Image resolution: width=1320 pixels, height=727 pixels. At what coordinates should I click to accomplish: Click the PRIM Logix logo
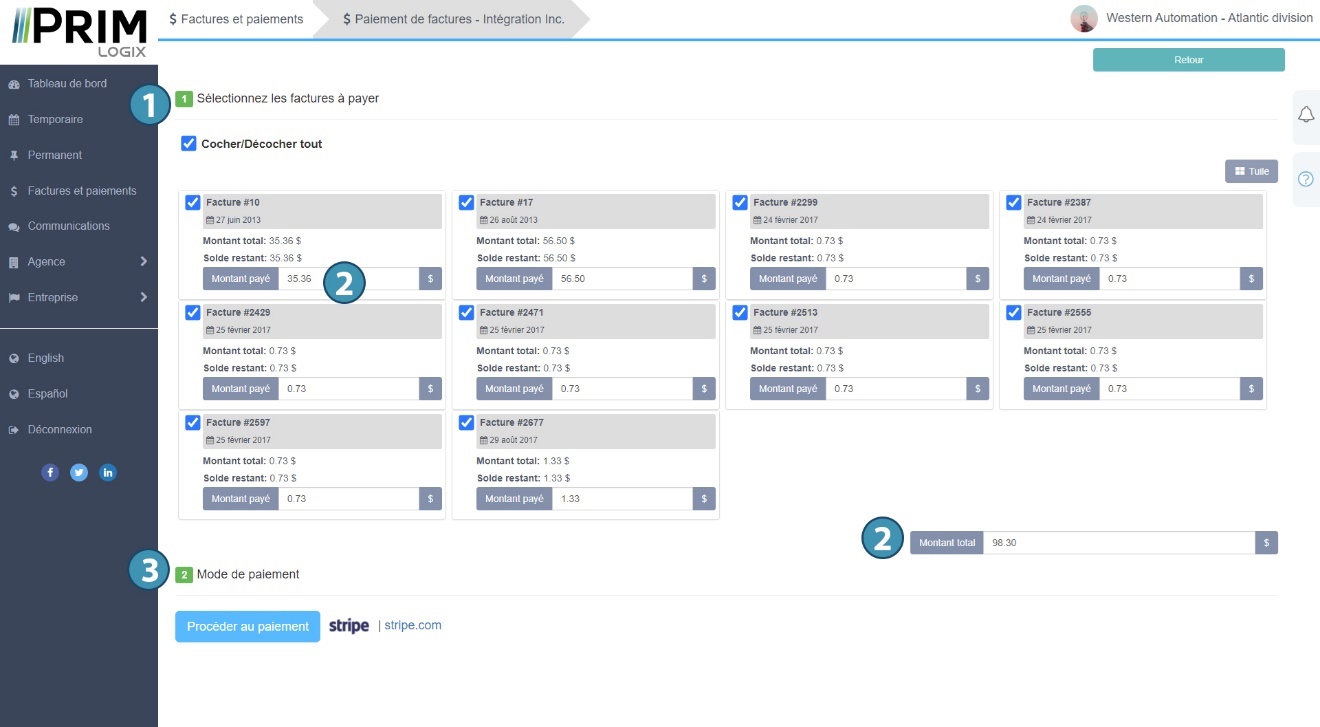click(x=79, y=32)
